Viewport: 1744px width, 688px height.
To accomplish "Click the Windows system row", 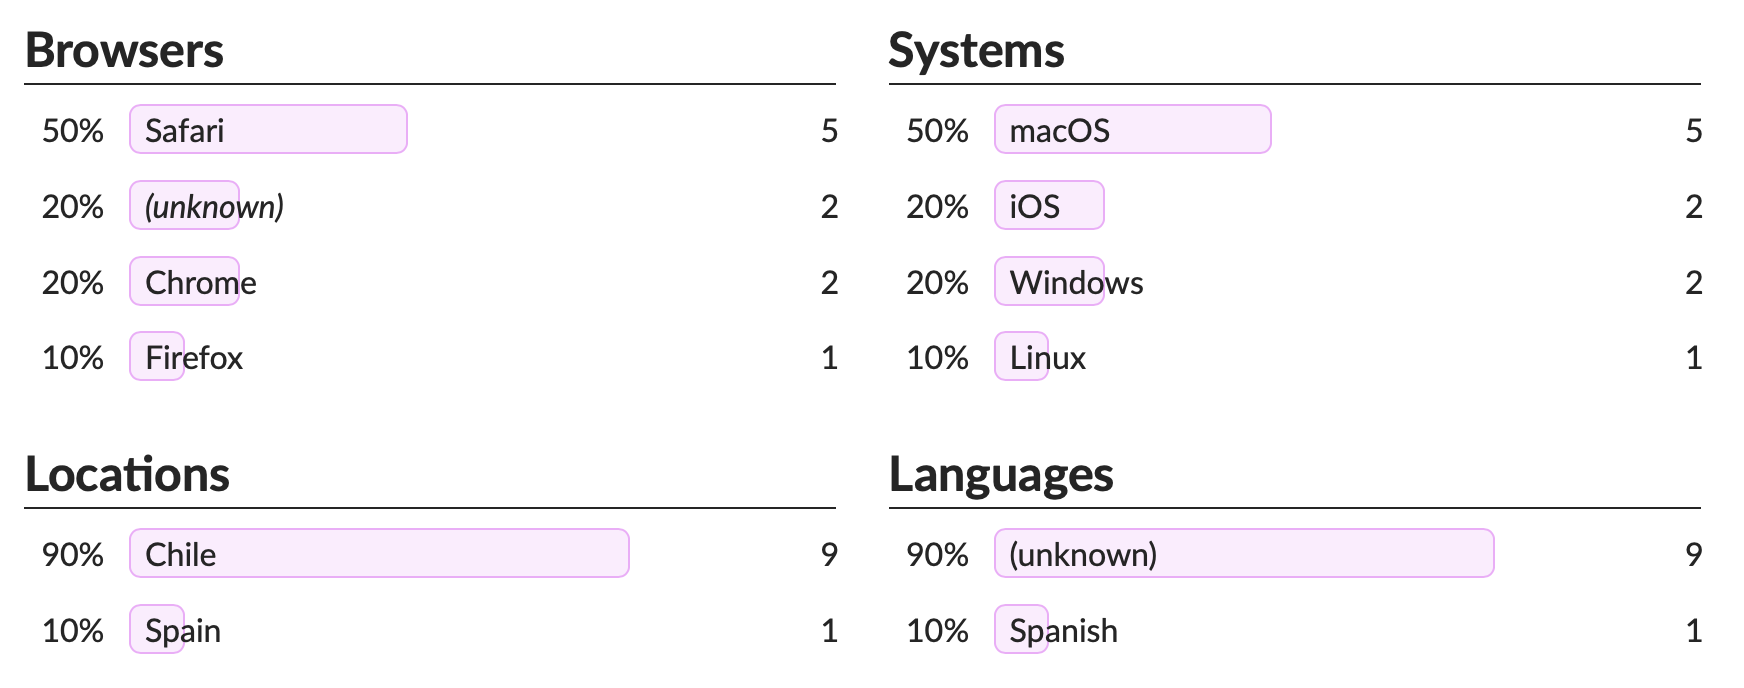I will (x=1076, y=282).
